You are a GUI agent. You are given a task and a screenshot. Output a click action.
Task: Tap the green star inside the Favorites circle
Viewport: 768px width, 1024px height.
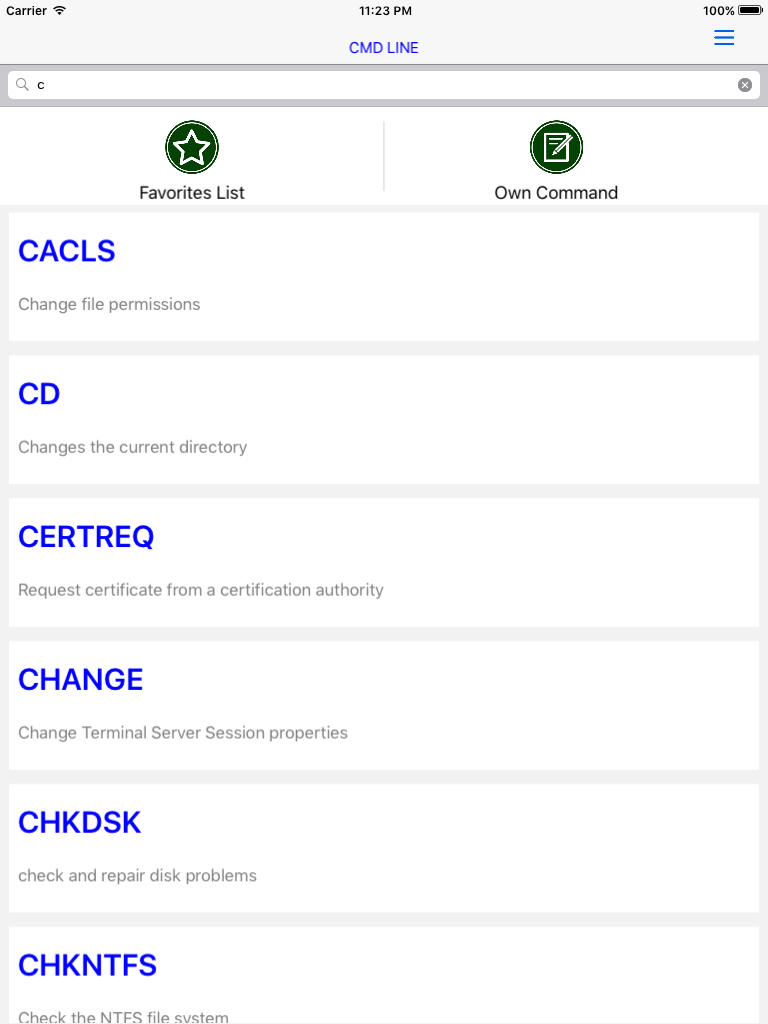point(192,147)
